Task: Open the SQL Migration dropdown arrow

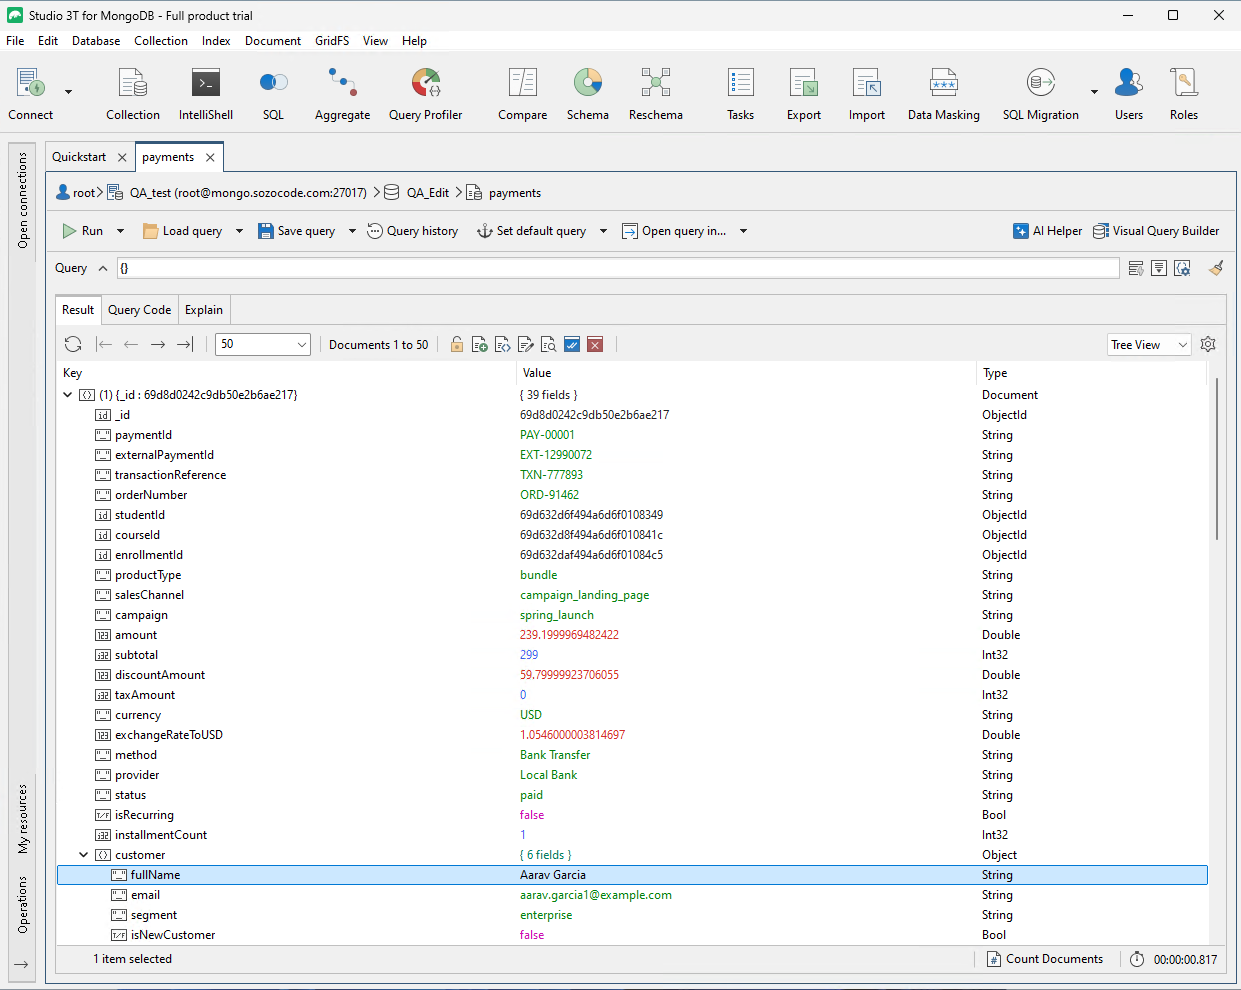Action: (1094, 92)
